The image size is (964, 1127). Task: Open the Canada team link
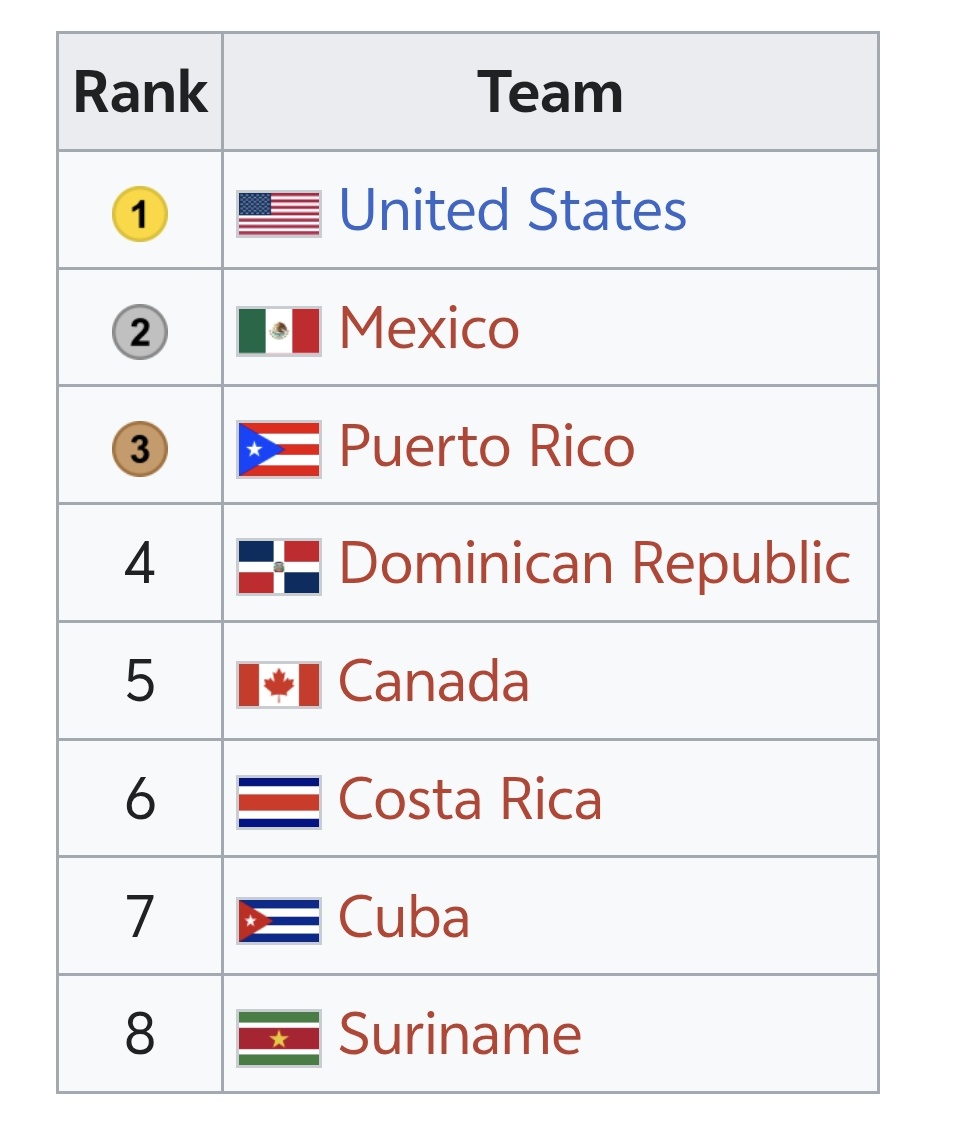click(433, 681)
